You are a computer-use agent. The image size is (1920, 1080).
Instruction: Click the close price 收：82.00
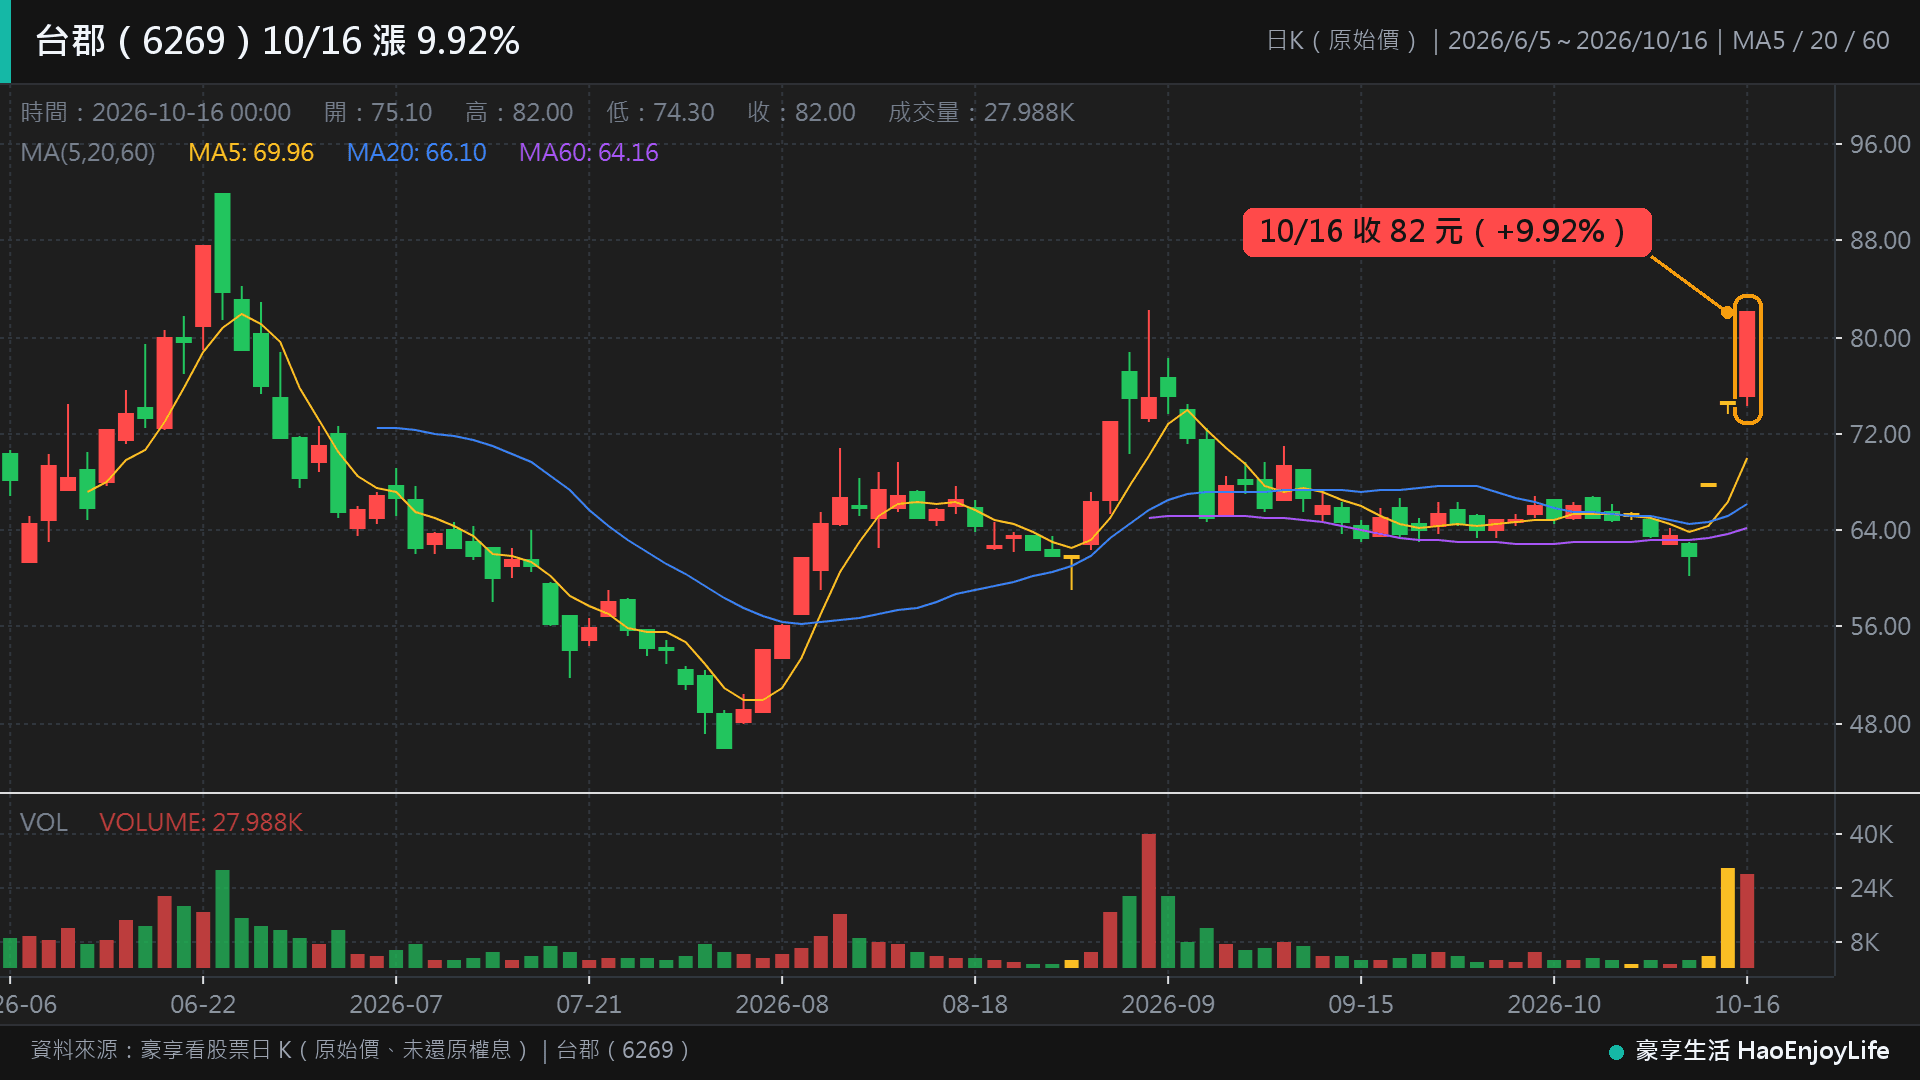point(801,112)
